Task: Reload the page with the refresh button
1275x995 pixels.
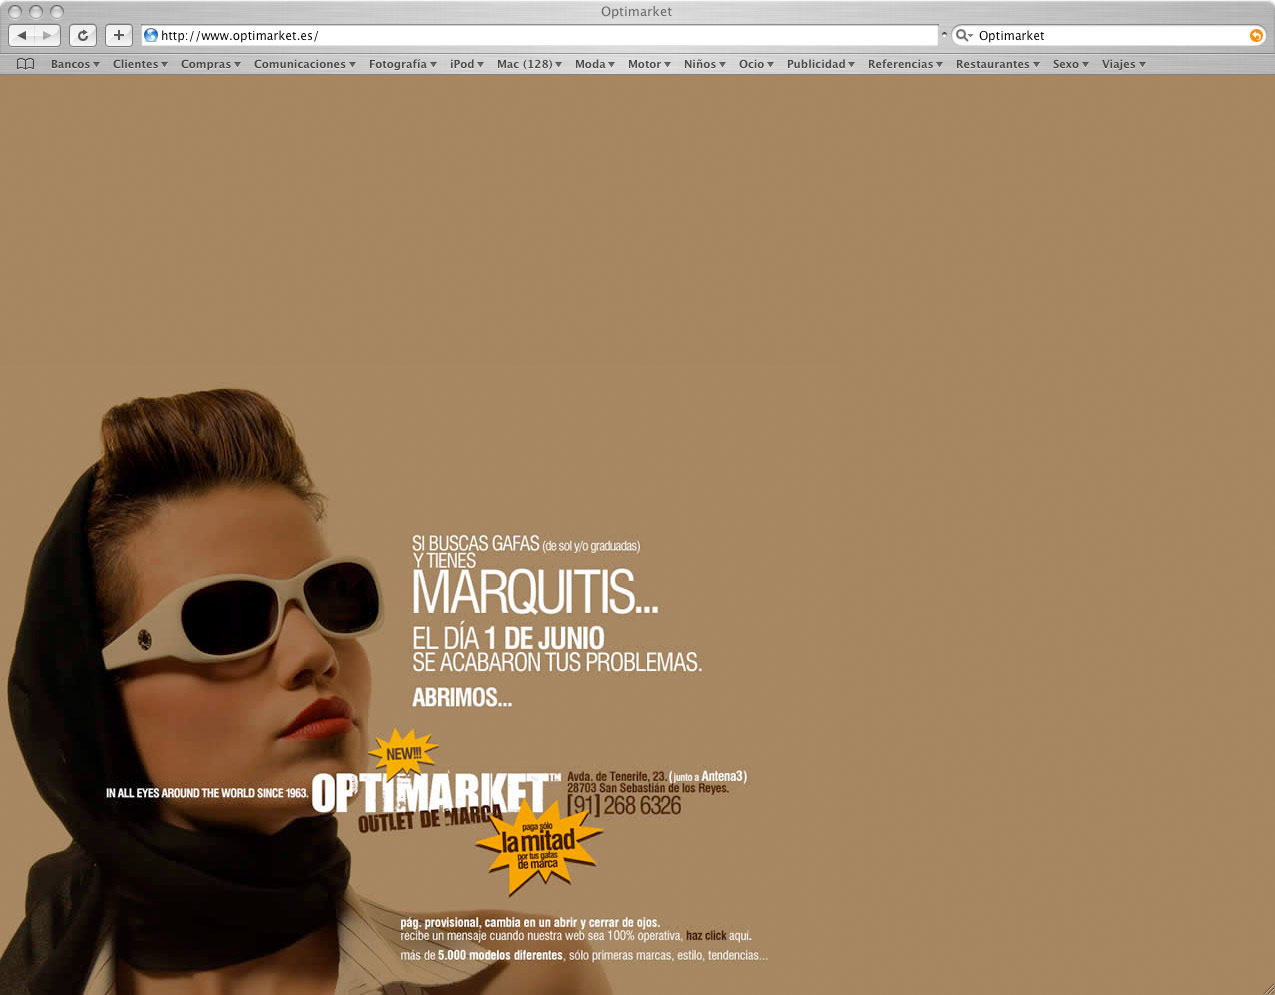Action: coord(83,35)
